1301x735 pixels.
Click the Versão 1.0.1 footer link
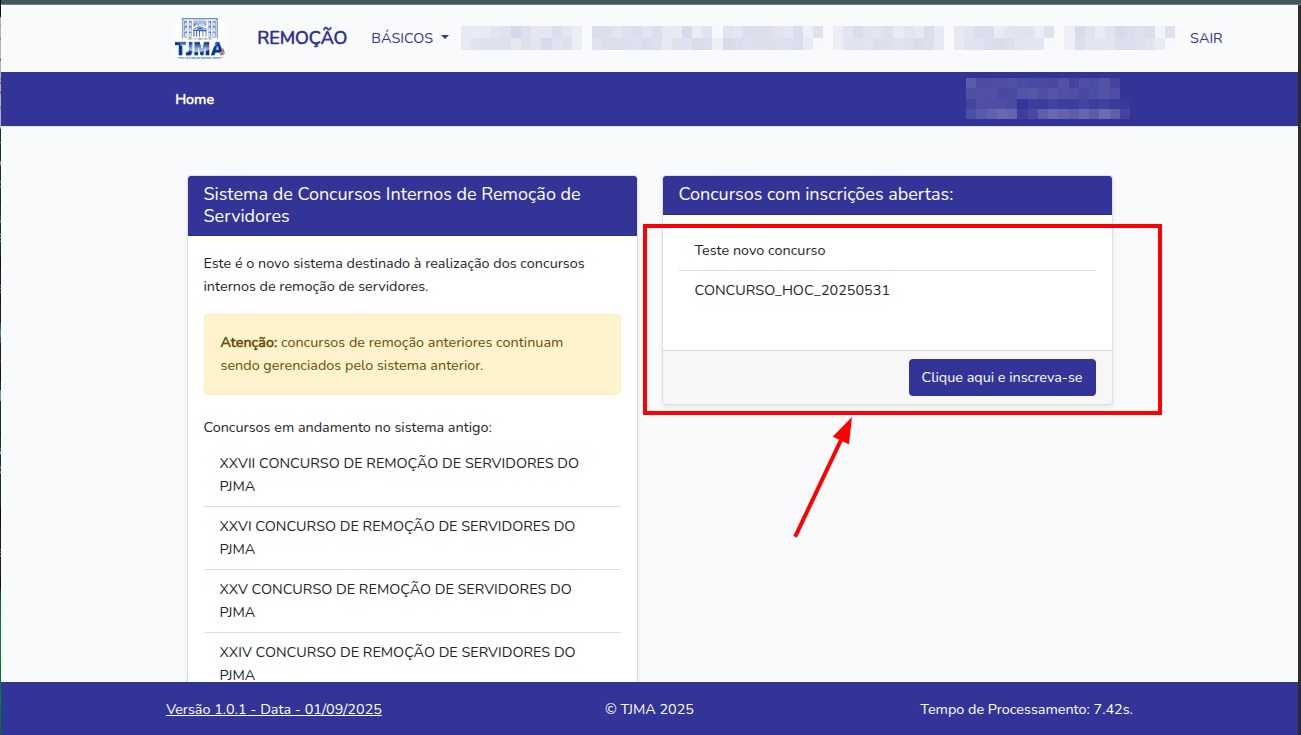tap(274, 709)
